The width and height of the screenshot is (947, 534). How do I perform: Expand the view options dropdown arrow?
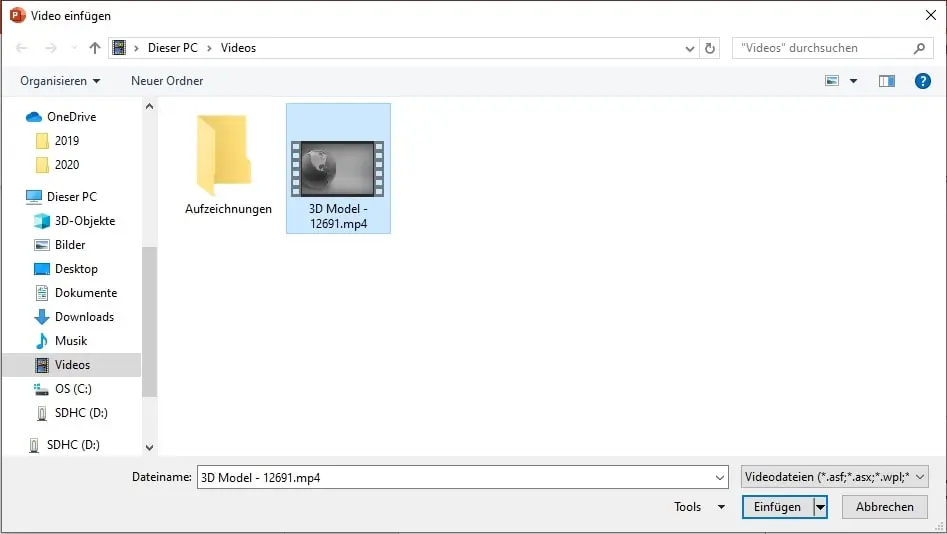pyautogui.click(x=853, y=81)
